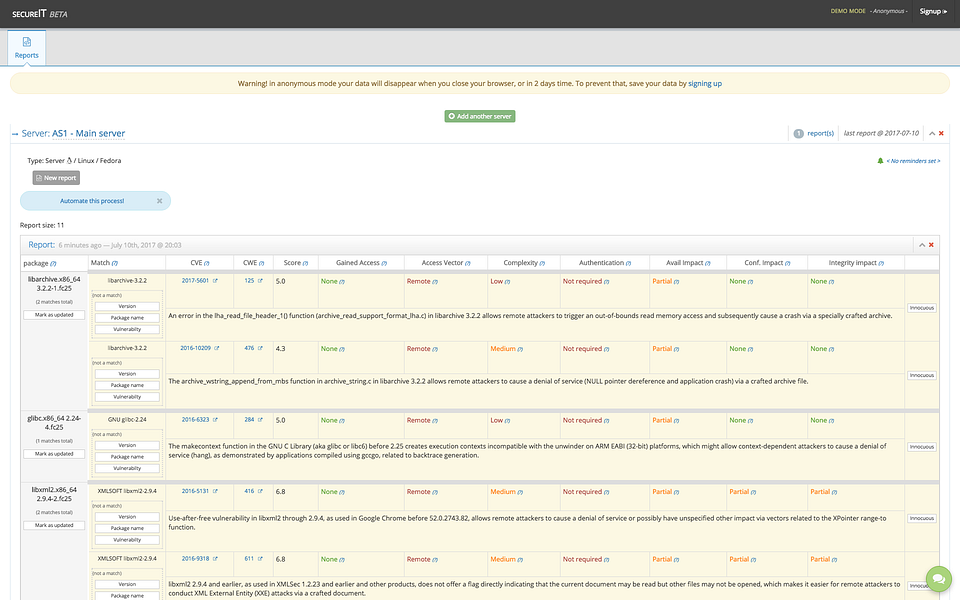The image size is (960, 600).
Task: Click help icon next to Match header
Action: tap(115, 263)
